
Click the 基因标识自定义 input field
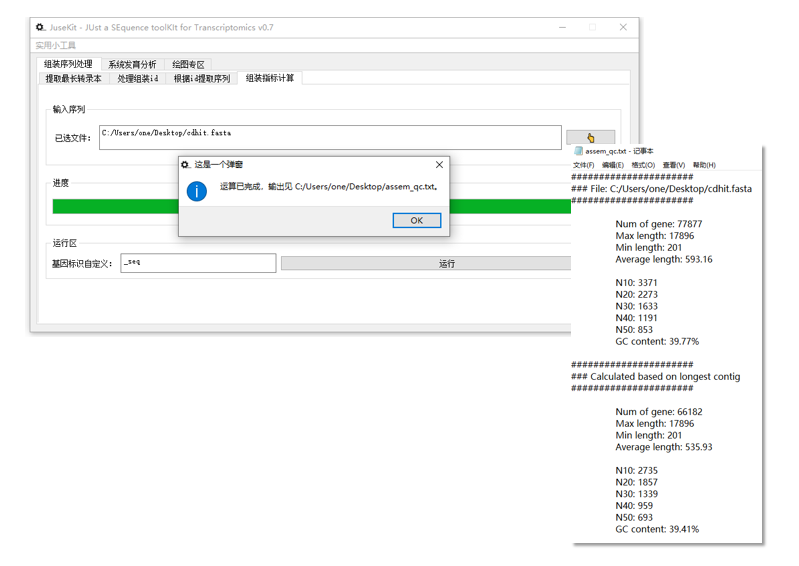197,263
